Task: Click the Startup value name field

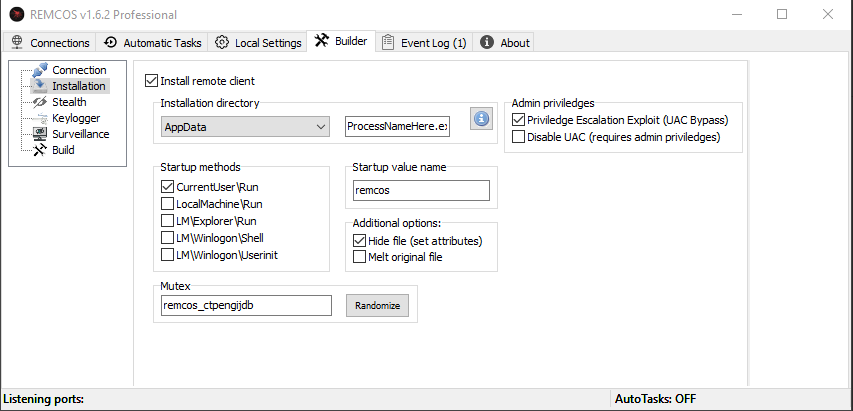Action: (x=421, y=190)
